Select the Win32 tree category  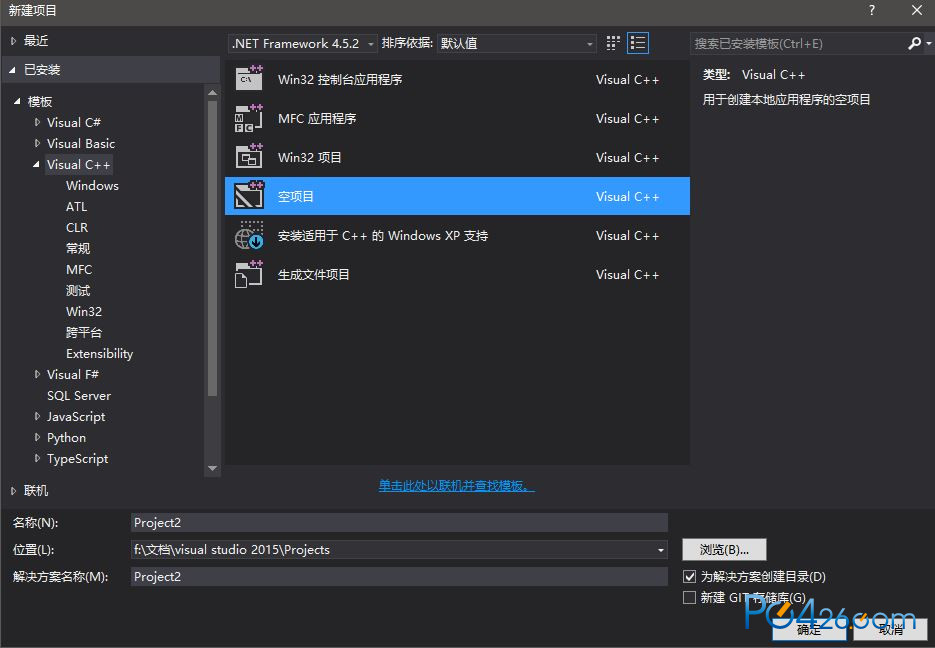coord(84,311)
